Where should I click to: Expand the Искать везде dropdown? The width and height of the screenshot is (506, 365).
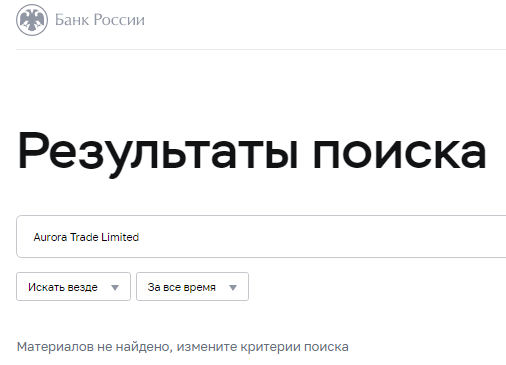[73, 287]
